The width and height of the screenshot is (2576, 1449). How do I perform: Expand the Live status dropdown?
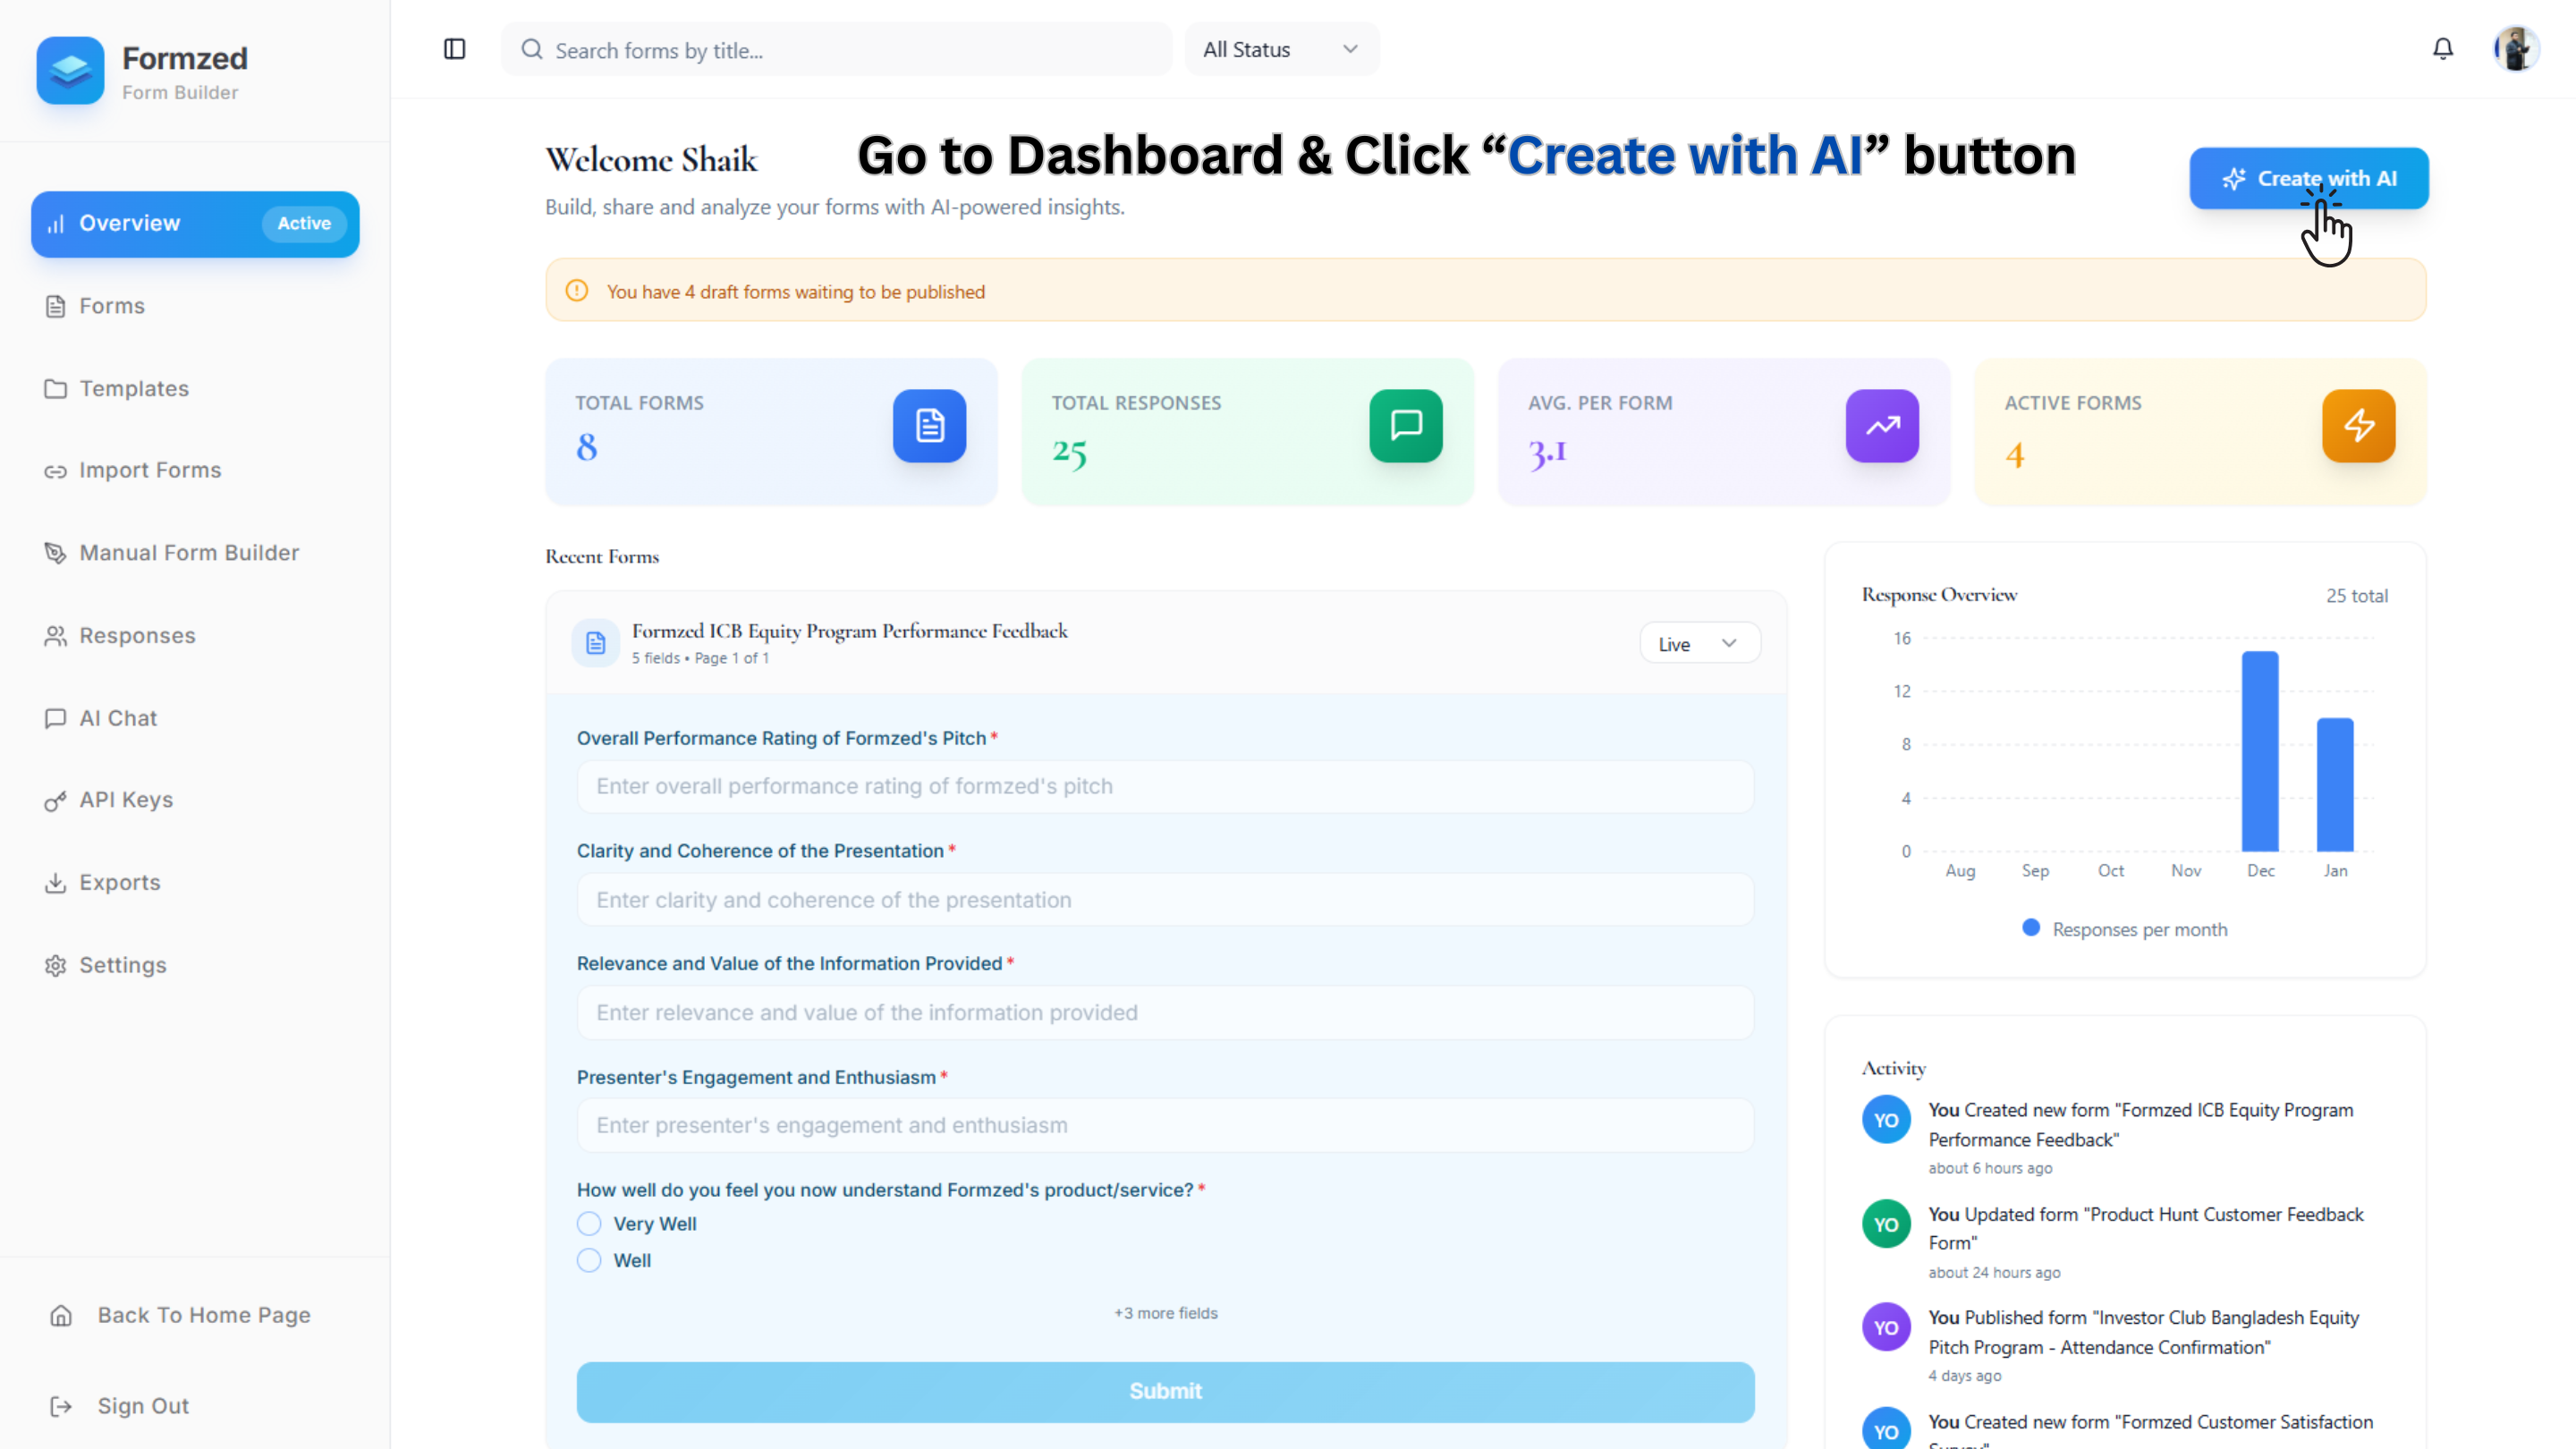pos(1699,644)
